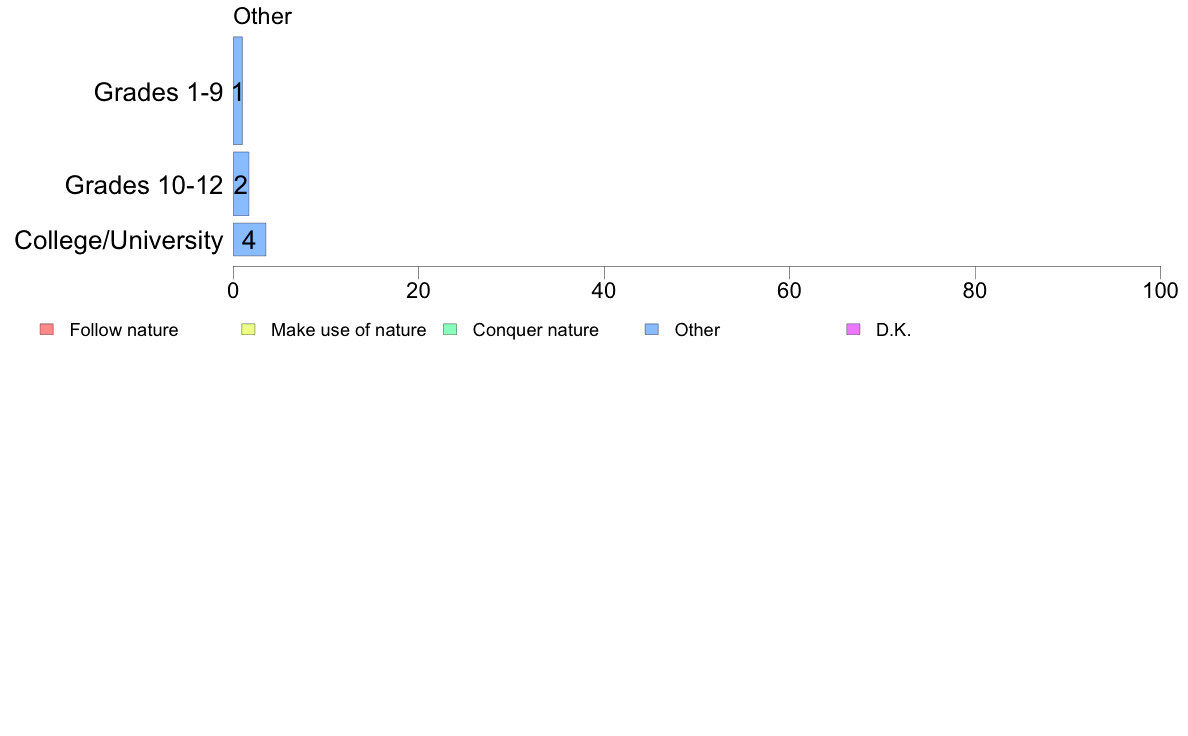1188x736 pixels.
Task: Click the purple D.K. legend swatch
Action: click(x=853, y=329)
